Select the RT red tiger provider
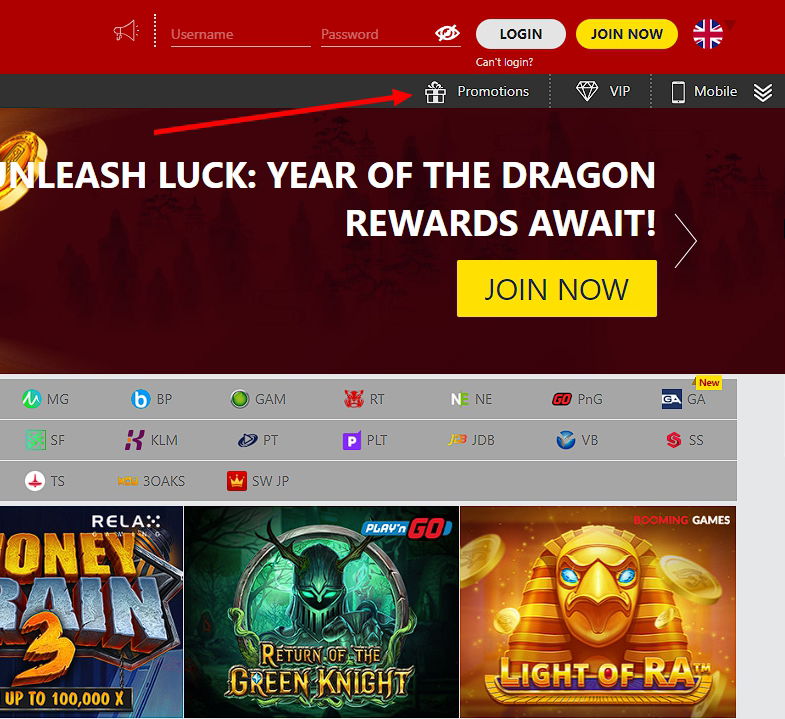The image size is (785, 719). pyautogui.click(x=364, y=399)
